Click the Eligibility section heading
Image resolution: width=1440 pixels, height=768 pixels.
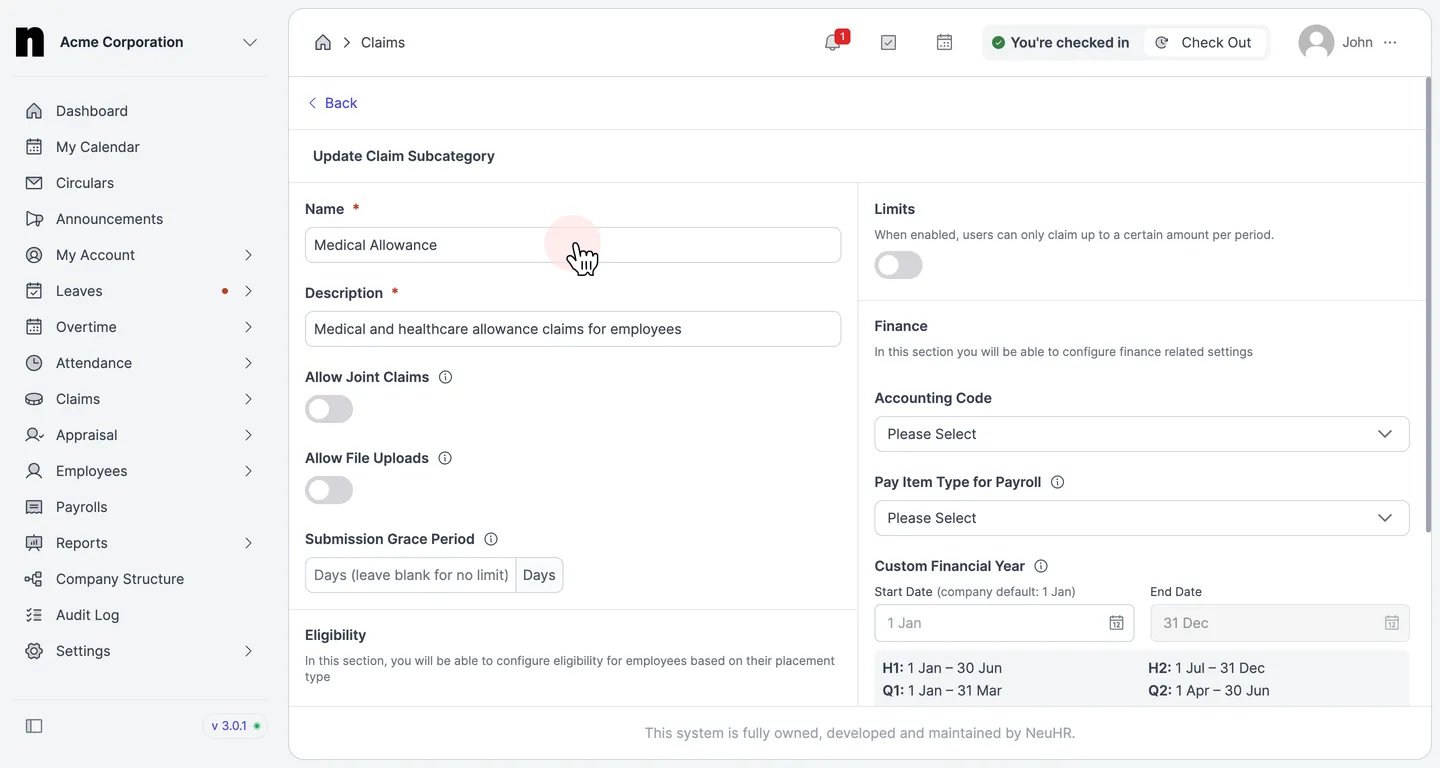[x=336, y=635]
